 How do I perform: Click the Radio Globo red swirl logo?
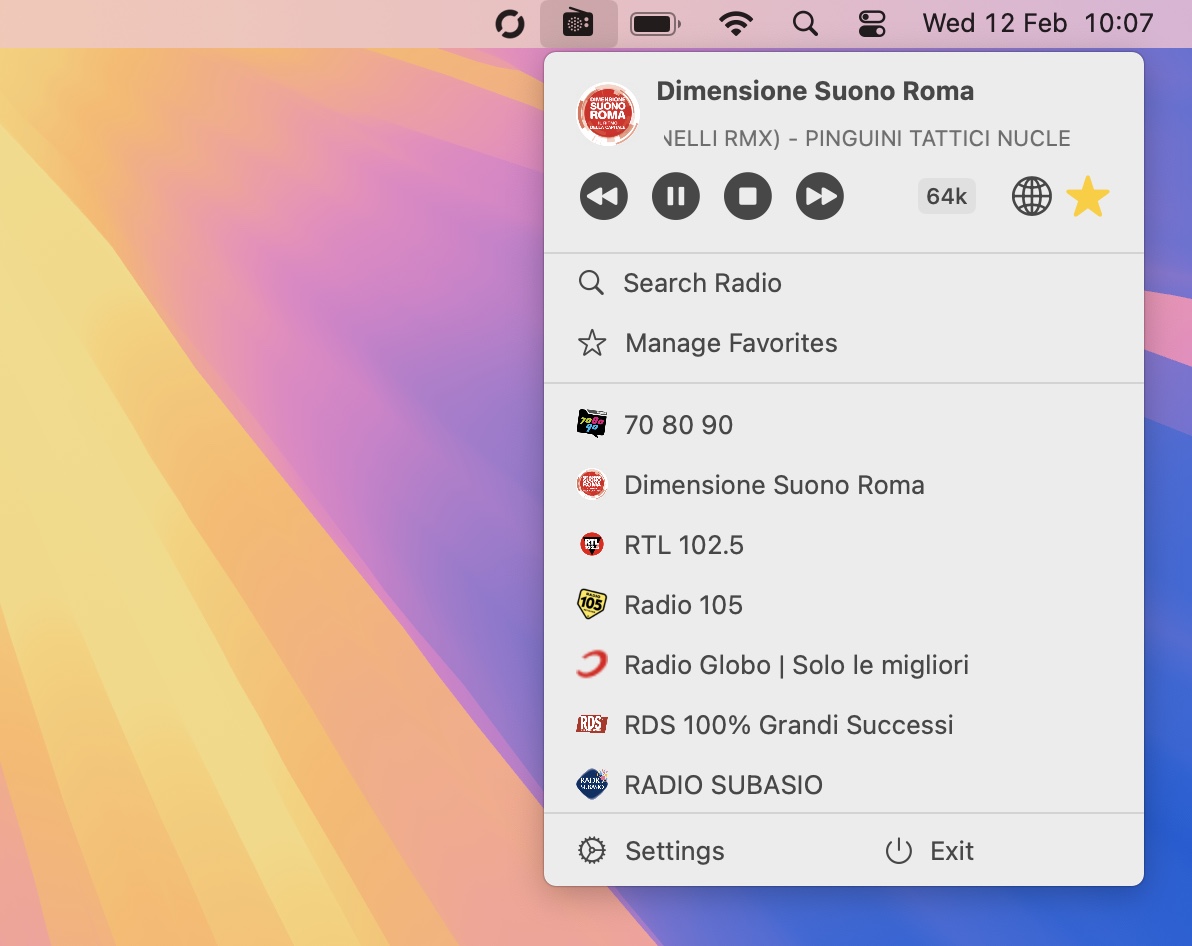pos(591,664)
